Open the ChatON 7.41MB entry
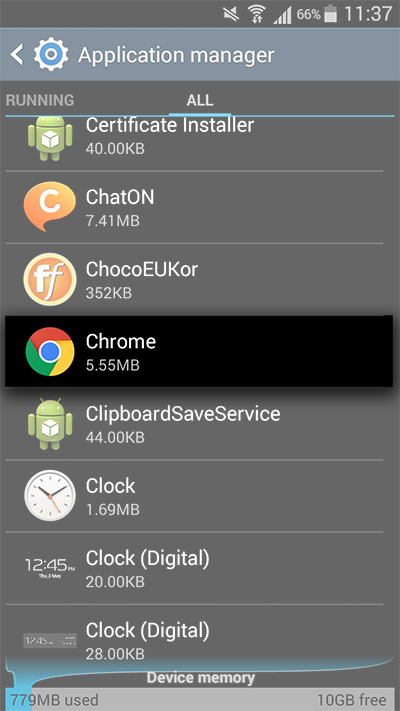This screenshot has height=711, width=400. [x=194, y=207]
